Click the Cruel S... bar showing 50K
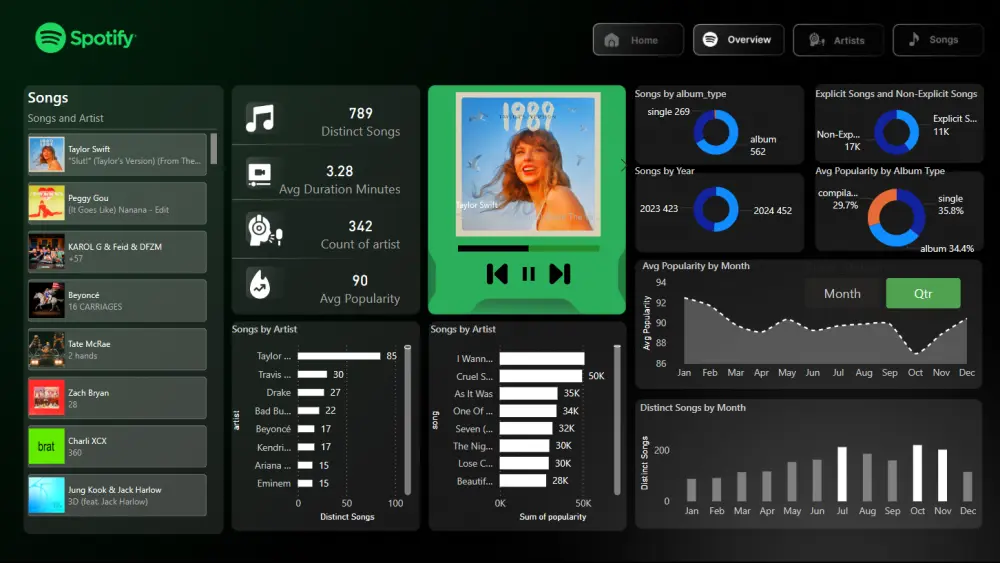 541,376
